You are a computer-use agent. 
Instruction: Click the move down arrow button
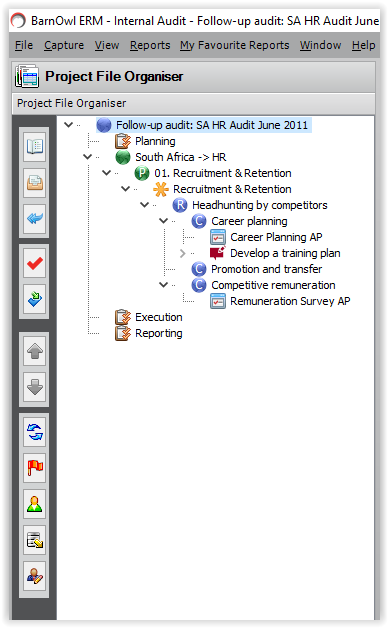pos(34,387)
